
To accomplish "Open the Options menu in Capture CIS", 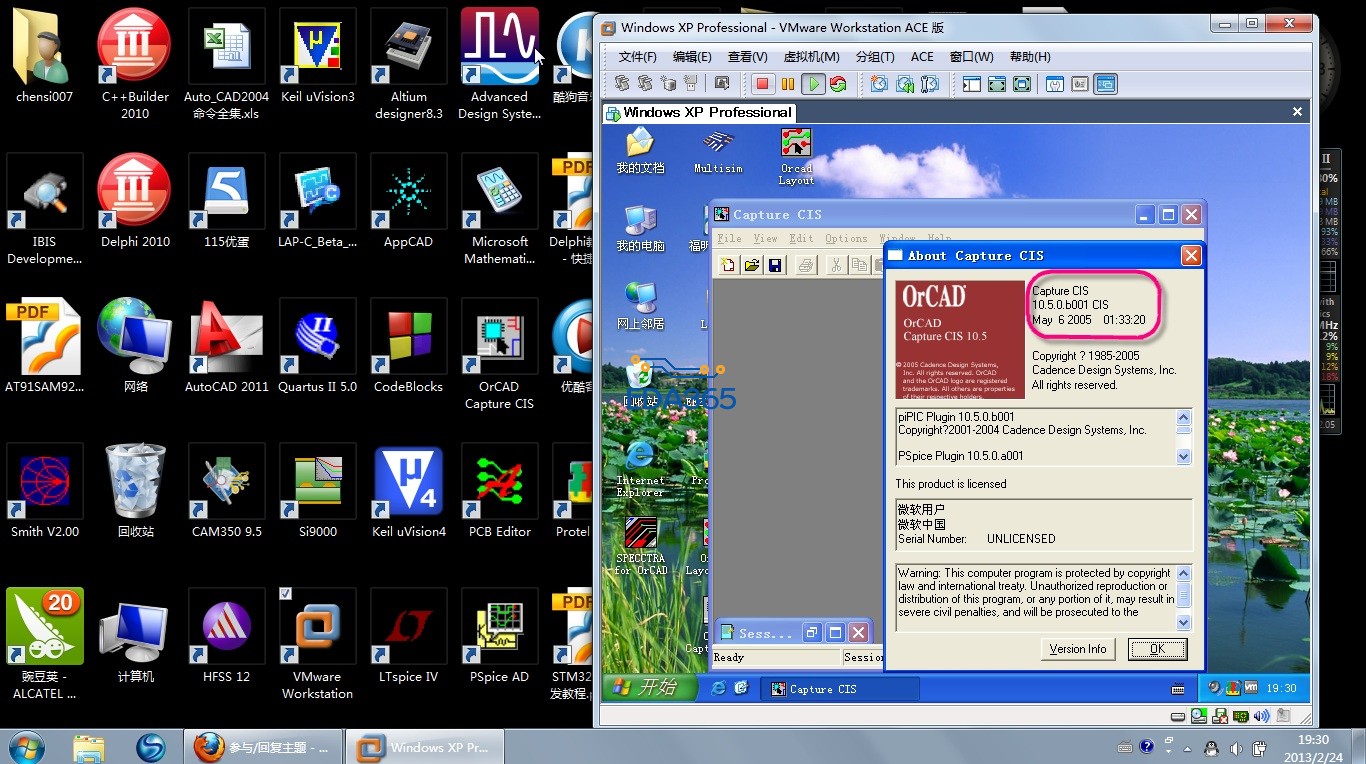I will pyautogui.click(x=846, y=238).
